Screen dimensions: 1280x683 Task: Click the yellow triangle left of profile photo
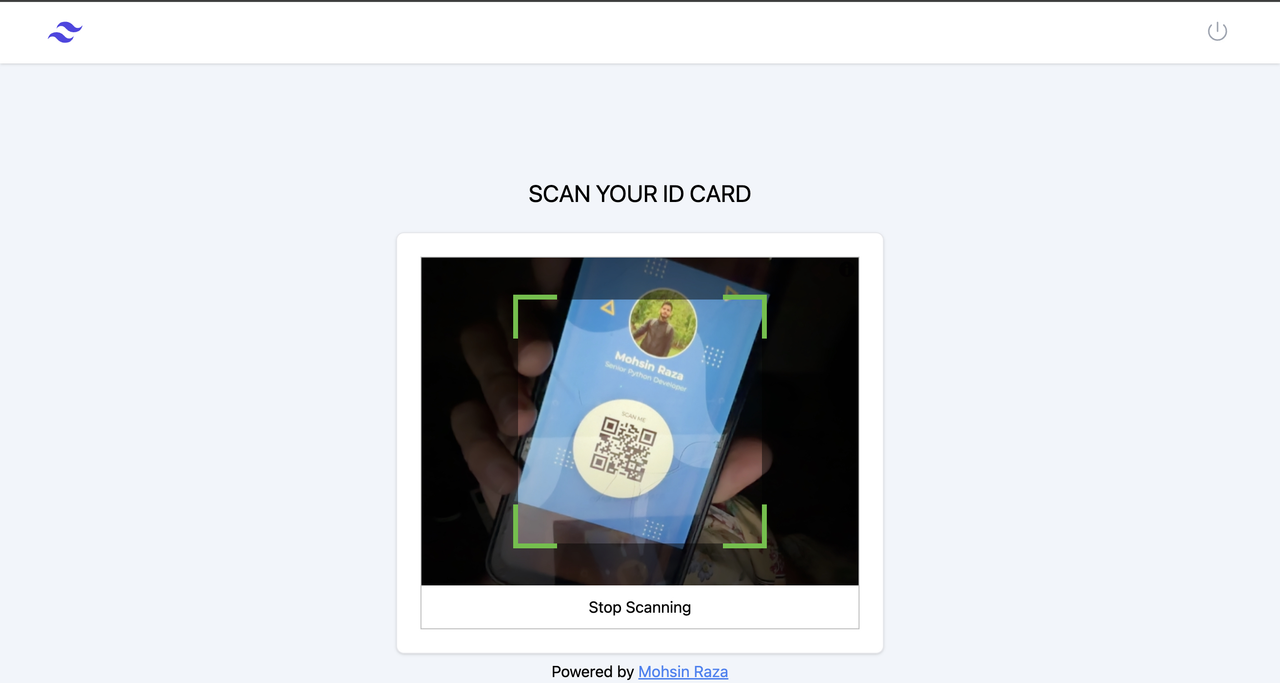607,308
